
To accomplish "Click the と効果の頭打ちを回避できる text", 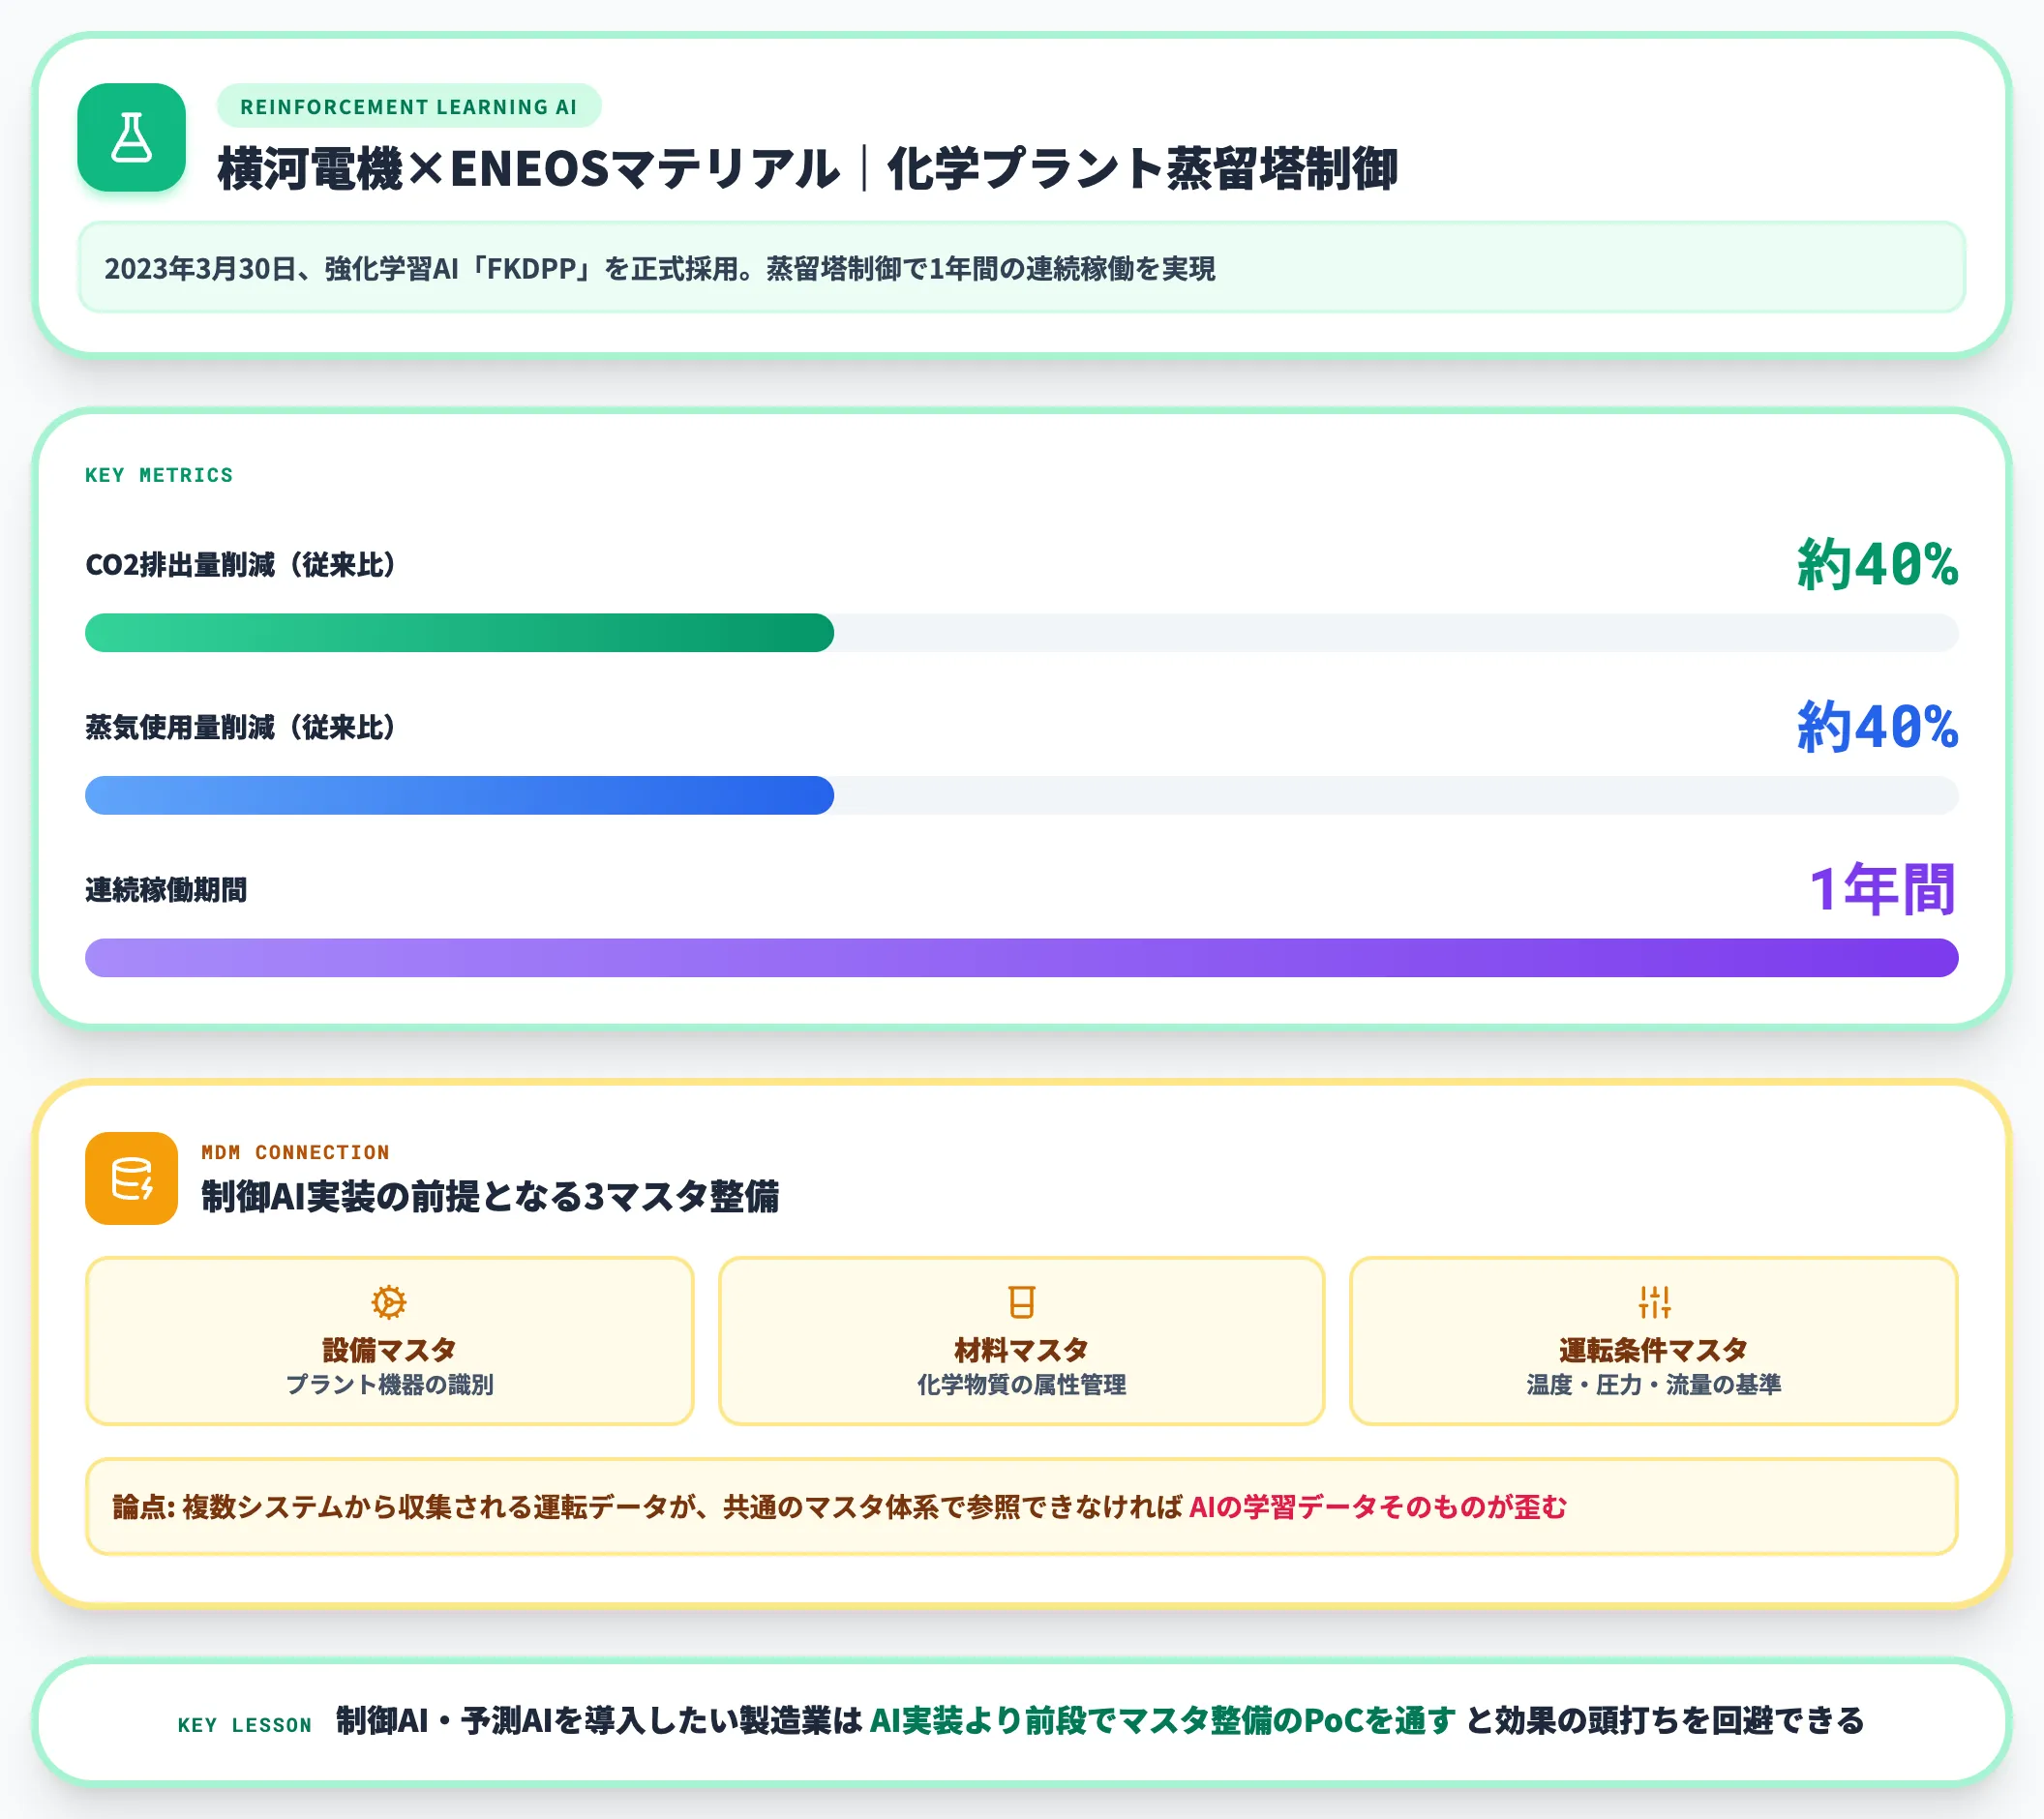I will click(1665, 1720).
